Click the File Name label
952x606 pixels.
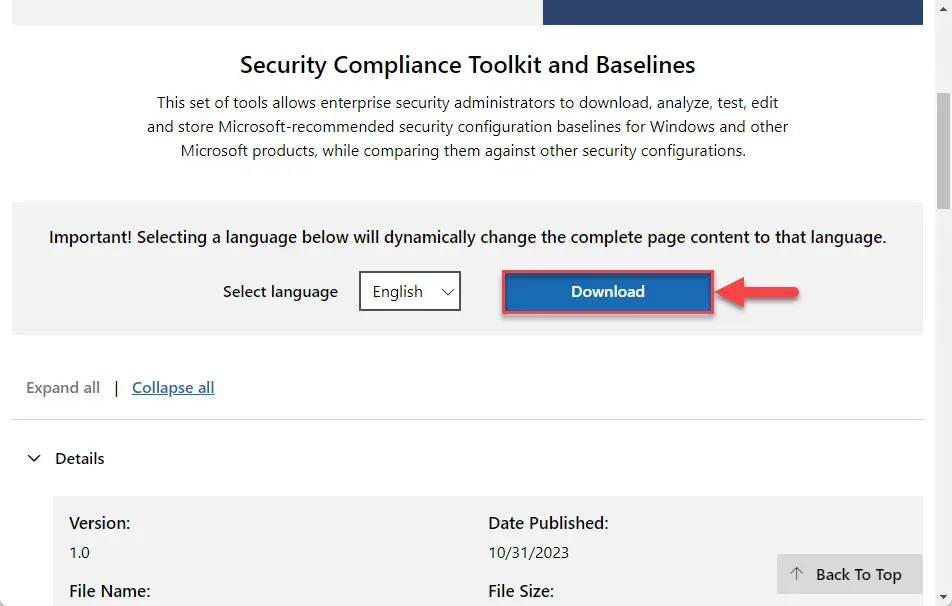point(109,591)
